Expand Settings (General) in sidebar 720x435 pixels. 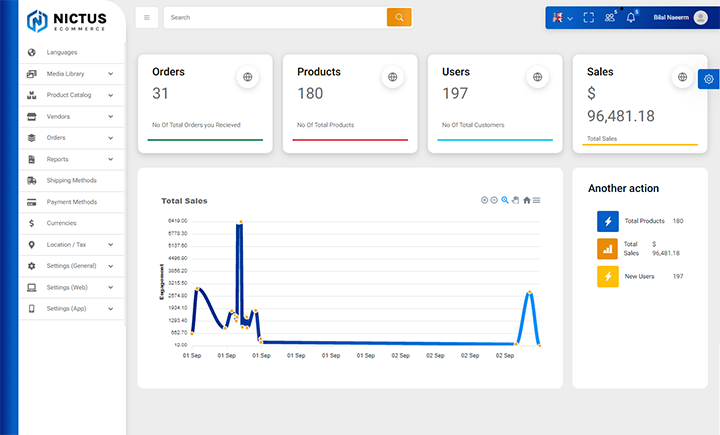72,266
